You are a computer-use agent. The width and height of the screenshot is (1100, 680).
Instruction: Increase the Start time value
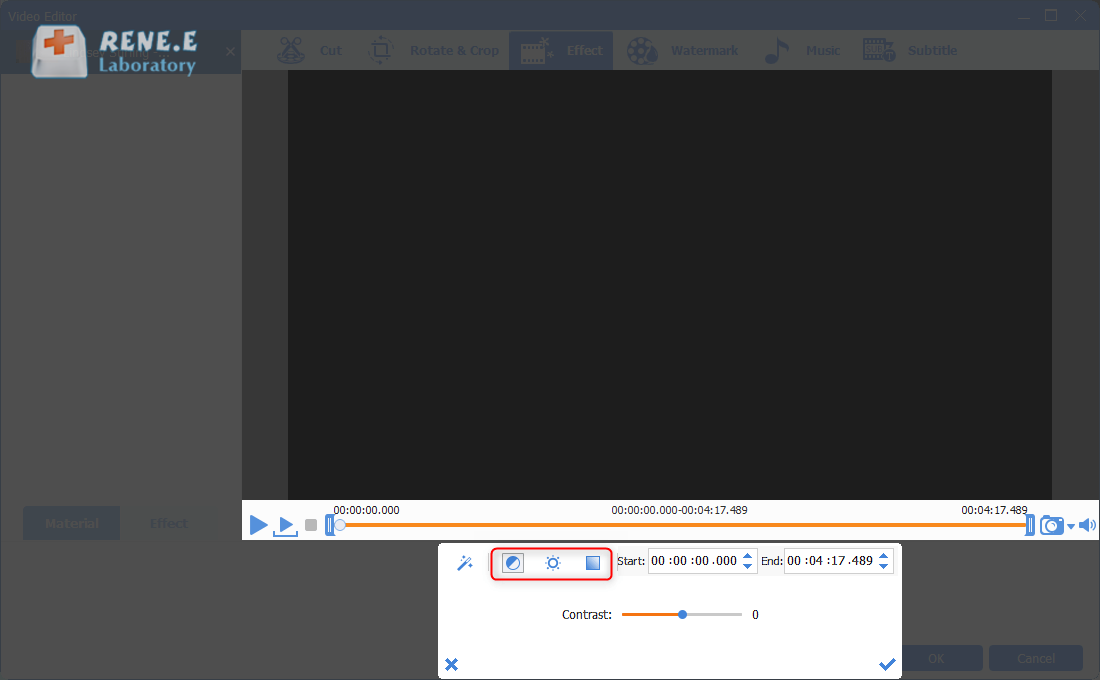pos(748,556)
